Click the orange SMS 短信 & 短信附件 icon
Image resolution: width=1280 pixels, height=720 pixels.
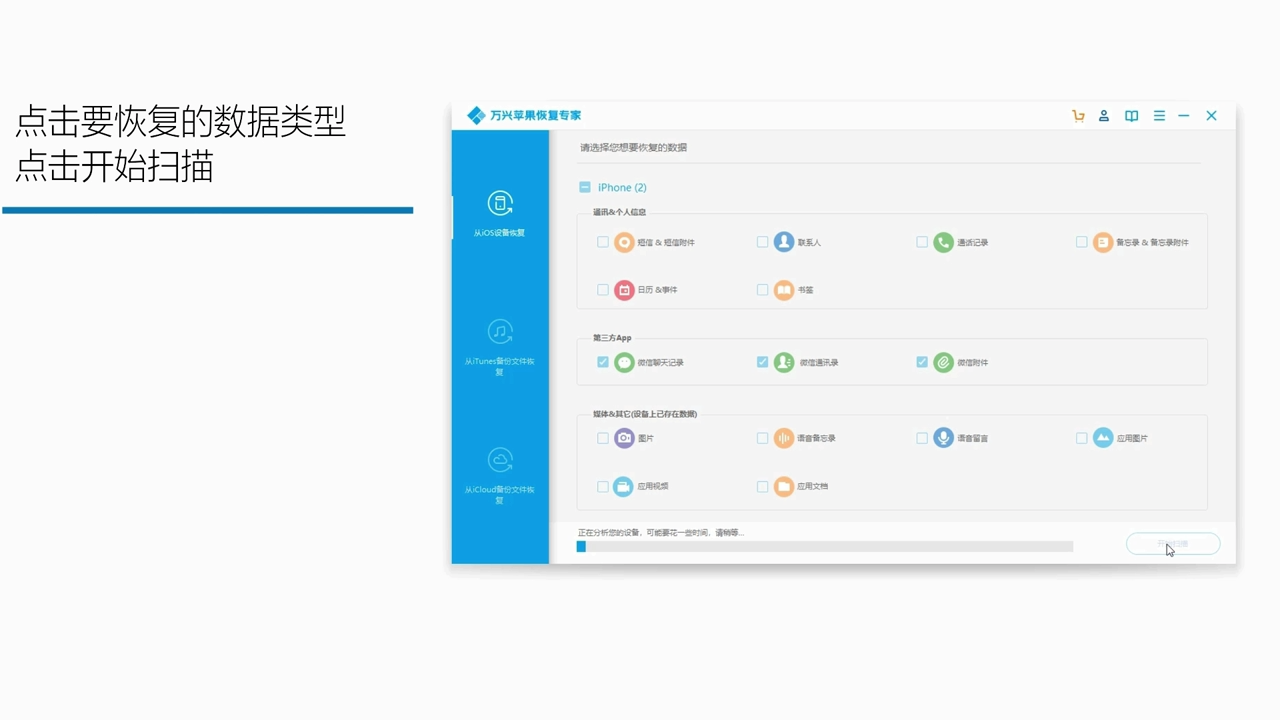pos(624,242)
